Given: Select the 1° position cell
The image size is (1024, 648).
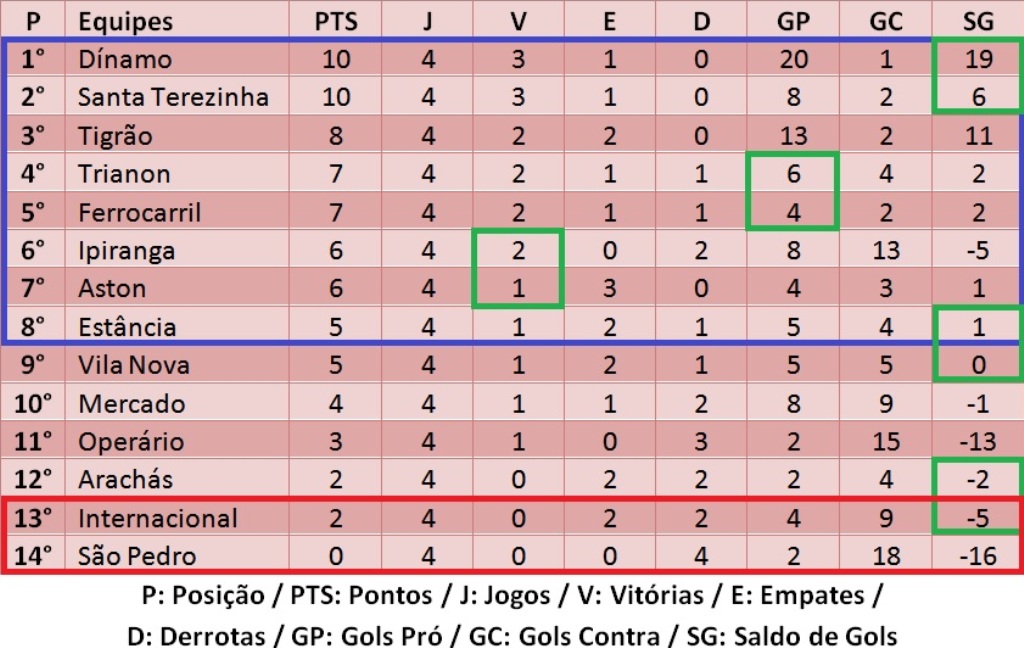Looking at the screenshot, I should click(x=36, y=60).
